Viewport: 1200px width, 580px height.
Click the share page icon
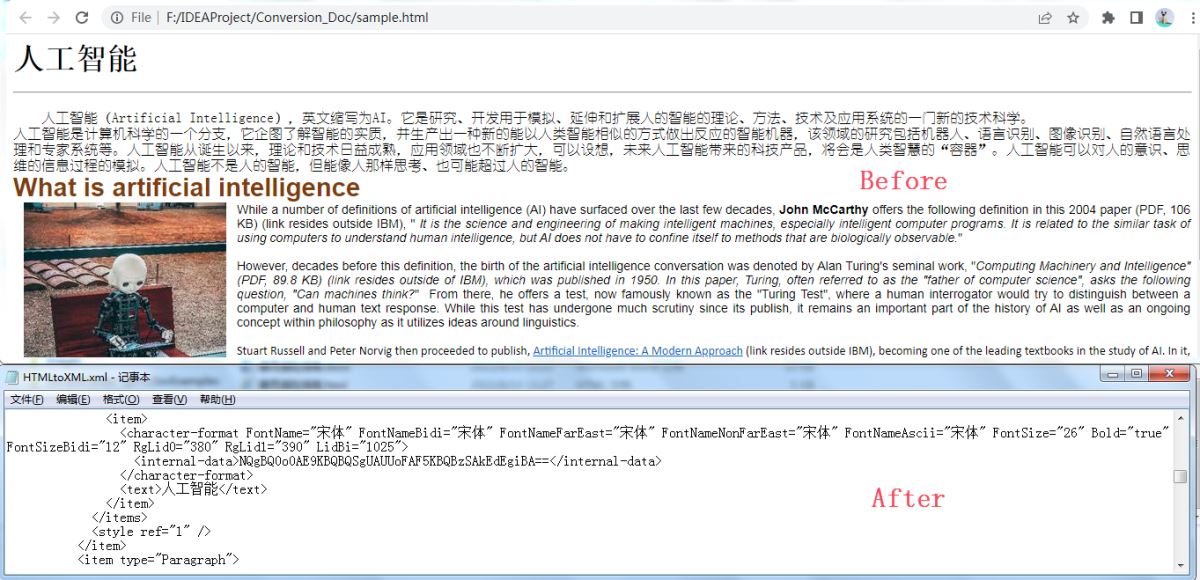(1045, 17)
